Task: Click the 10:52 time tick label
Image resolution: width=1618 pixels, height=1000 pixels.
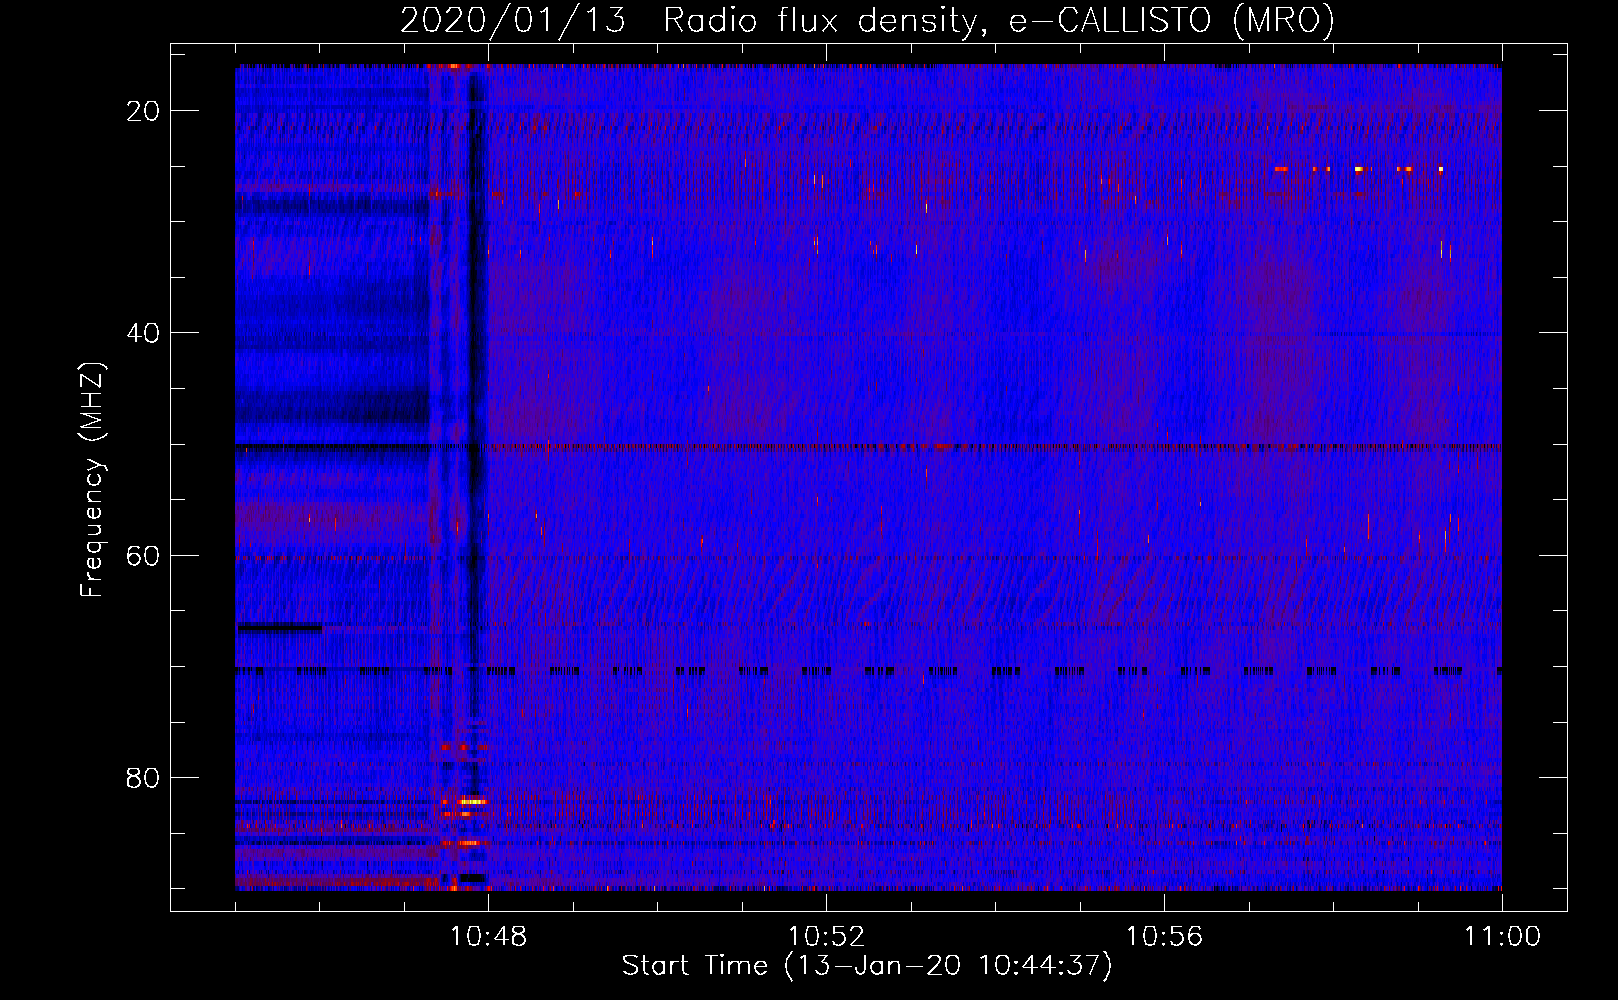Action: click(x=826, y=937)
